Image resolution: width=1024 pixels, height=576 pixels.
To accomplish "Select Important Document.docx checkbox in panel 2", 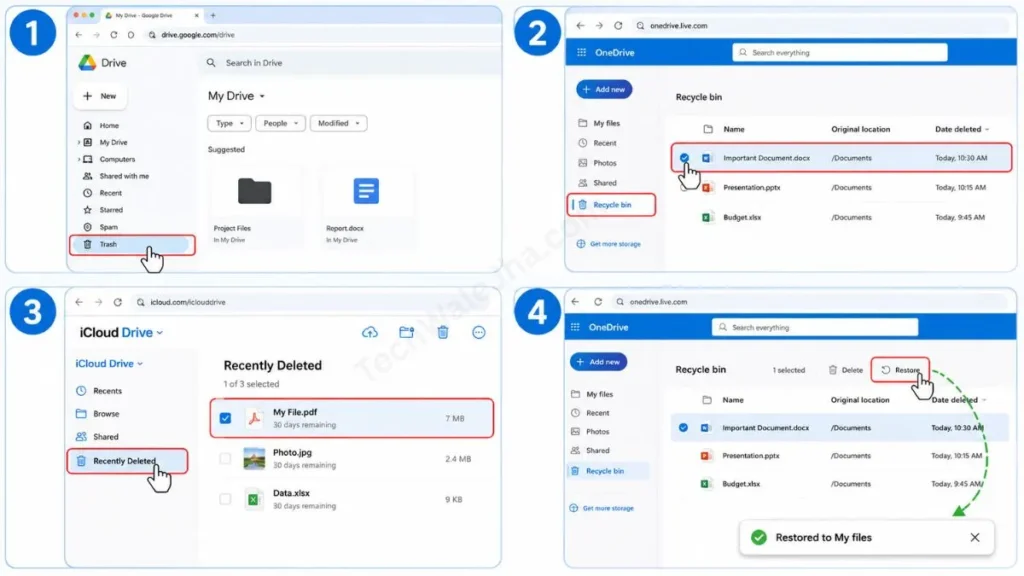I will 684,158.
